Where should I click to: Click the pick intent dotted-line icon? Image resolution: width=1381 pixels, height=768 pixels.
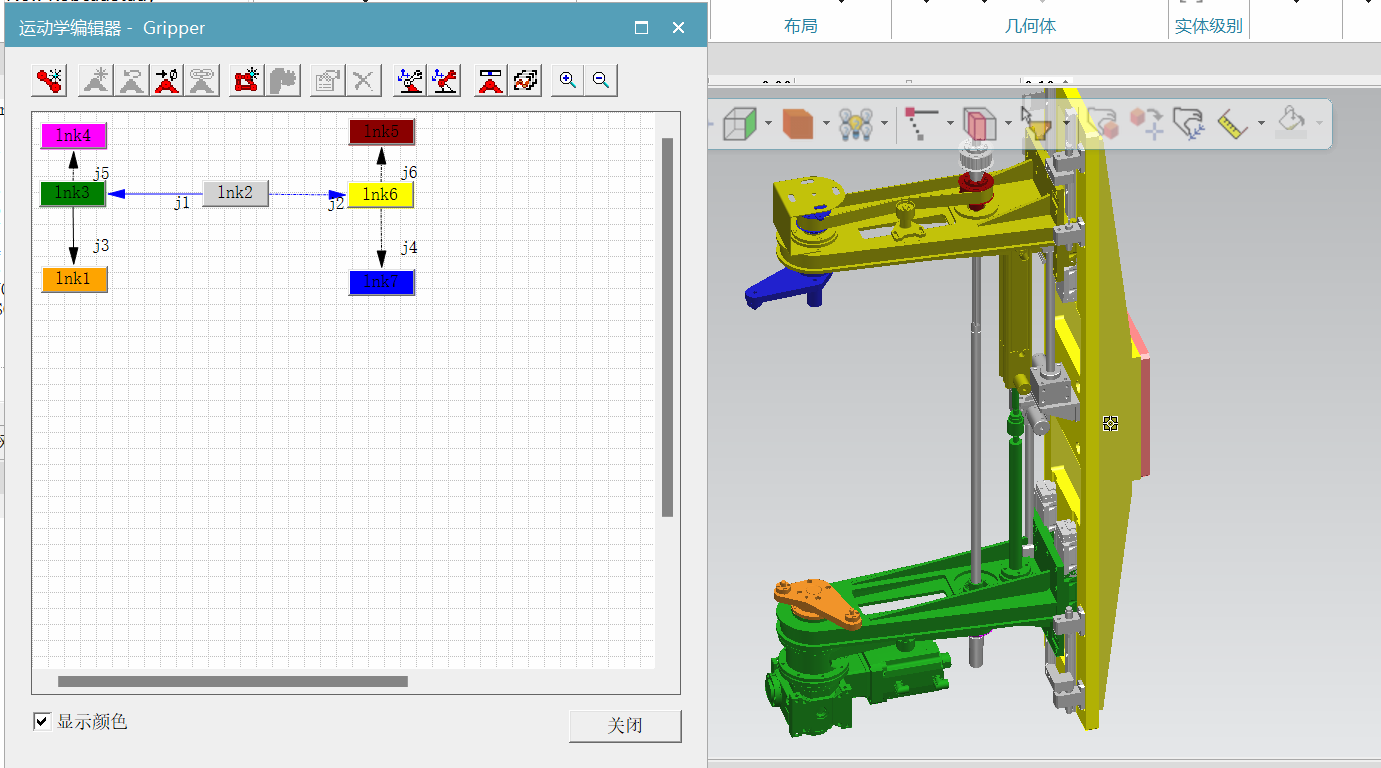(920, 123)
